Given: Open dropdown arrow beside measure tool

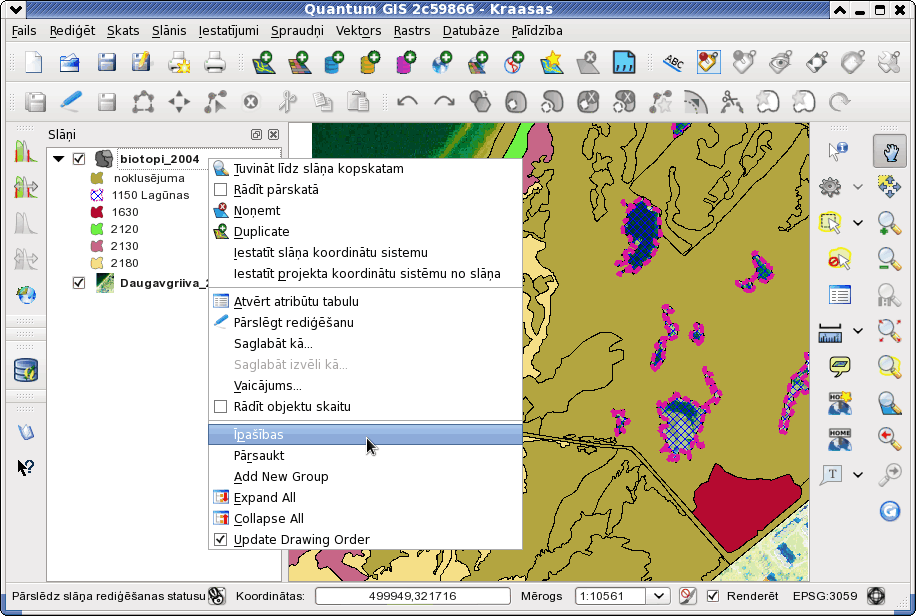Looking at the screenshot, I should tap(858, 331).
